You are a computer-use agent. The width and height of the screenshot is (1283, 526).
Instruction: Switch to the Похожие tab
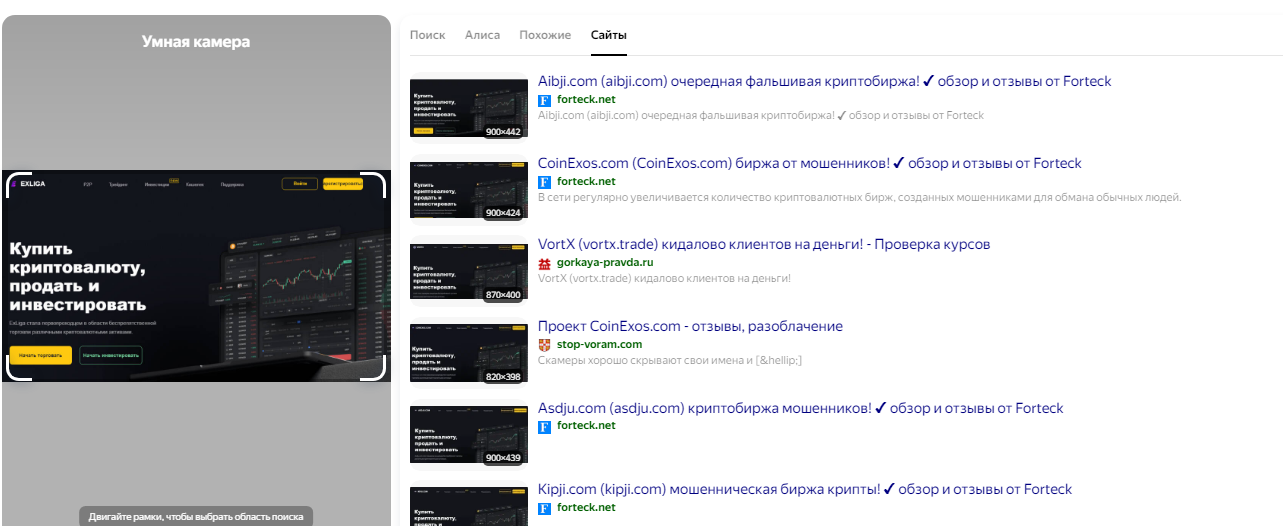545,35
